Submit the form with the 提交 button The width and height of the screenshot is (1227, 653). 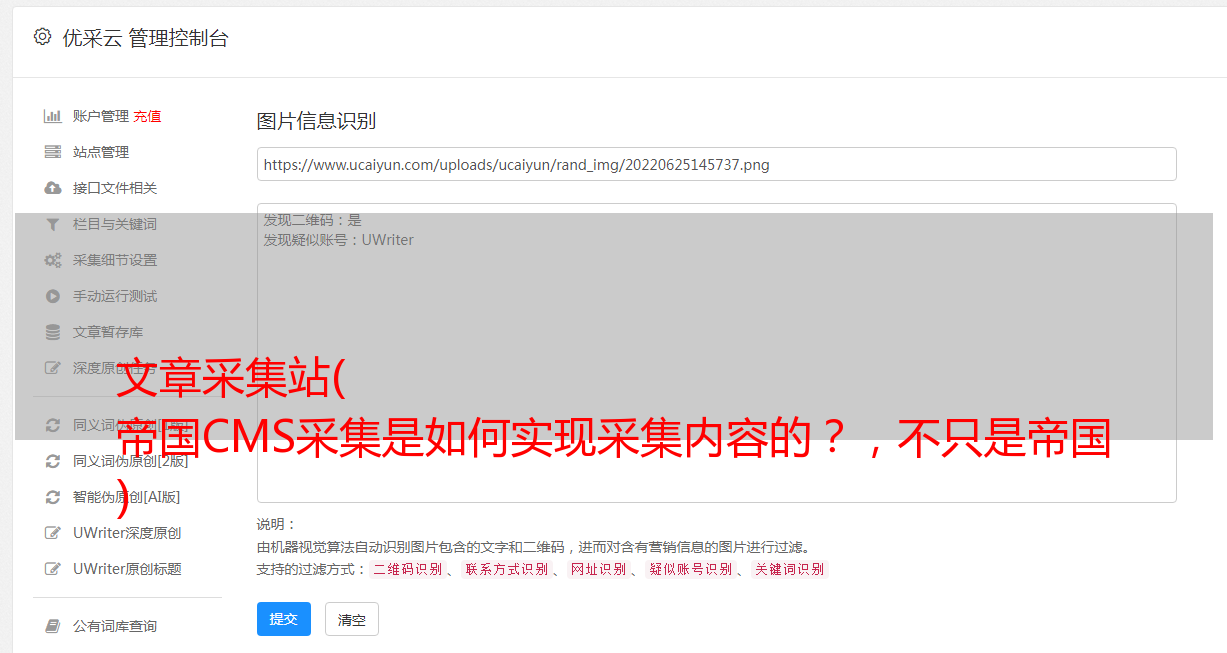pyautogui.click(x=284, y=619)
